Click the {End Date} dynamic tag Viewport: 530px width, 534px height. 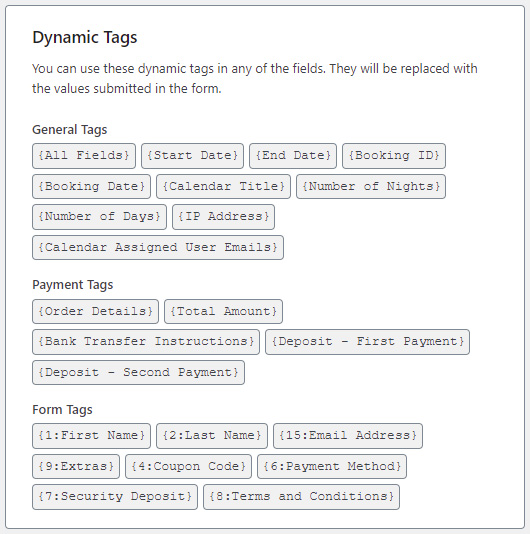click(x=293, y=156)
